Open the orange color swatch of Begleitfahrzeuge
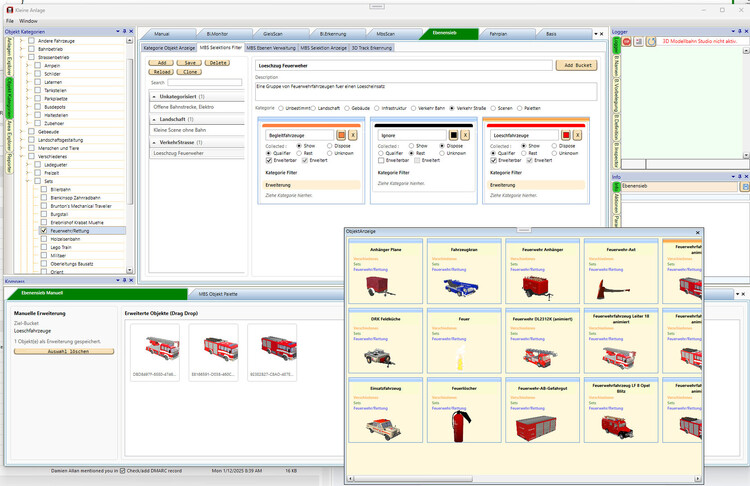 341,134
